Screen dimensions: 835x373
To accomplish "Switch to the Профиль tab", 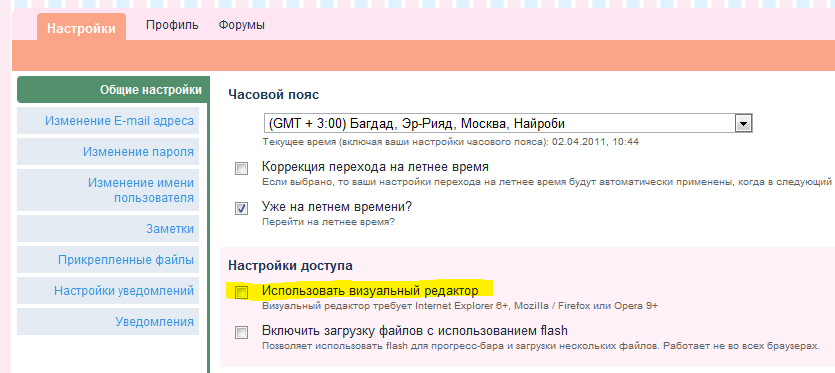I will pyautogui.click(x=172, y=25).
